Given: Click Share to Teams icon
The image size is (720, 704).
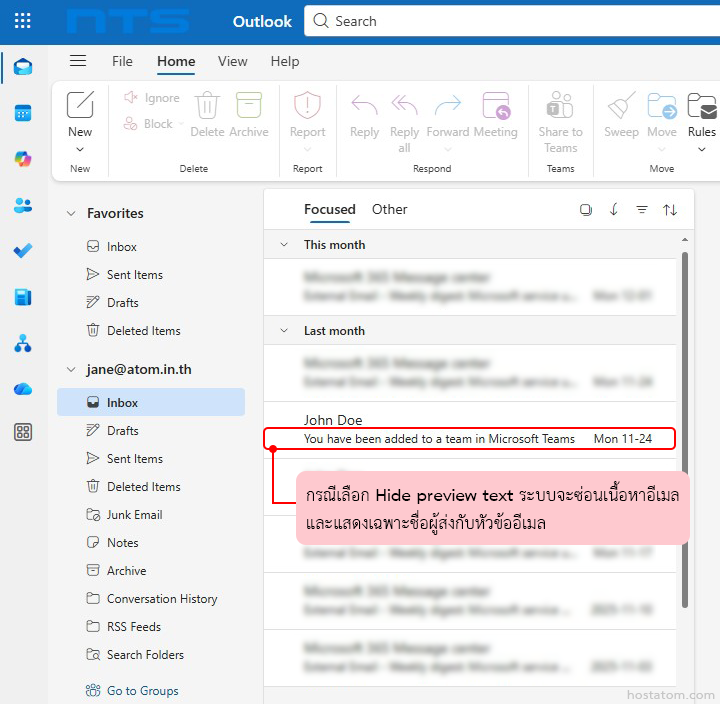Looking at the screenshot, I should 560,105.
